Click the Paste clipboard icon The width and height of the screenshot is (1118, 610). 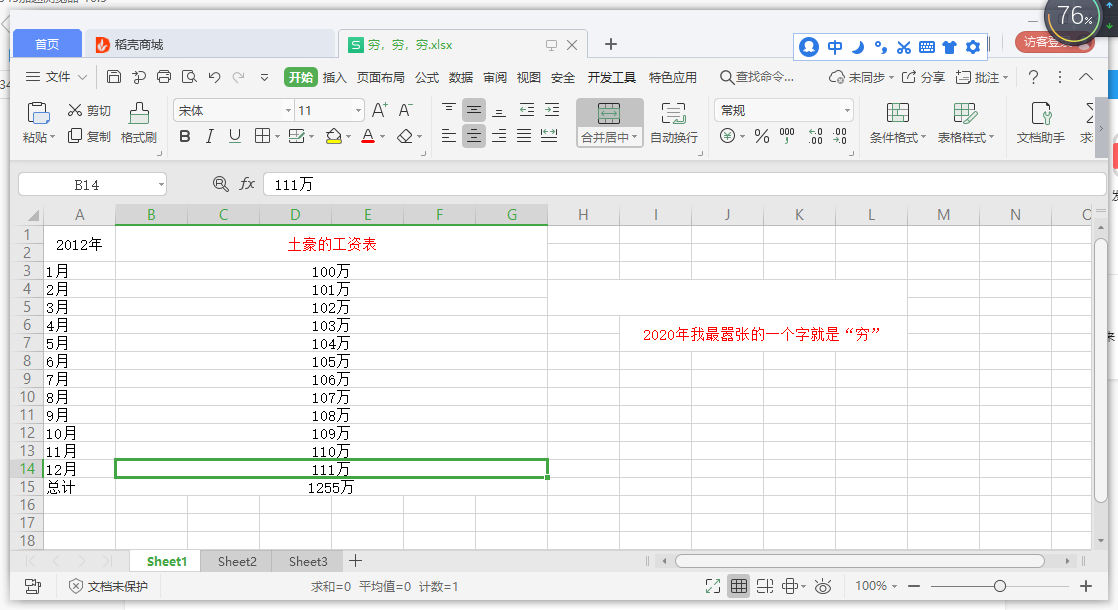coord(38,113)
